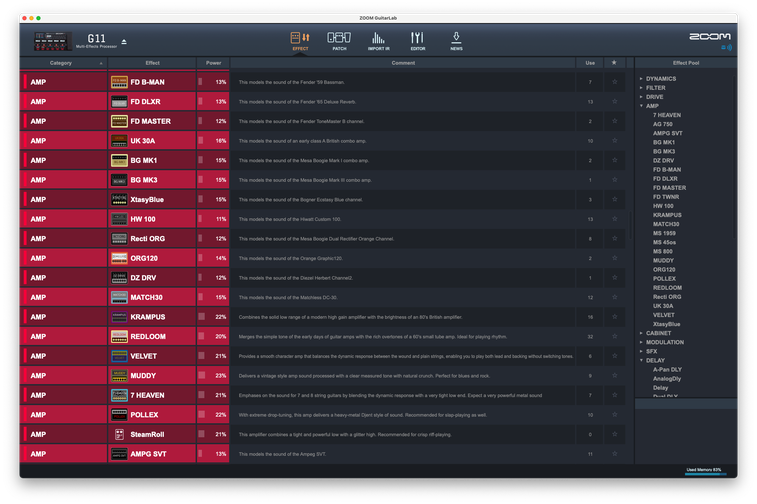Open the NEWS tab
The height and width of the screenshot is (504, 757).
click(x=456, y=41)
